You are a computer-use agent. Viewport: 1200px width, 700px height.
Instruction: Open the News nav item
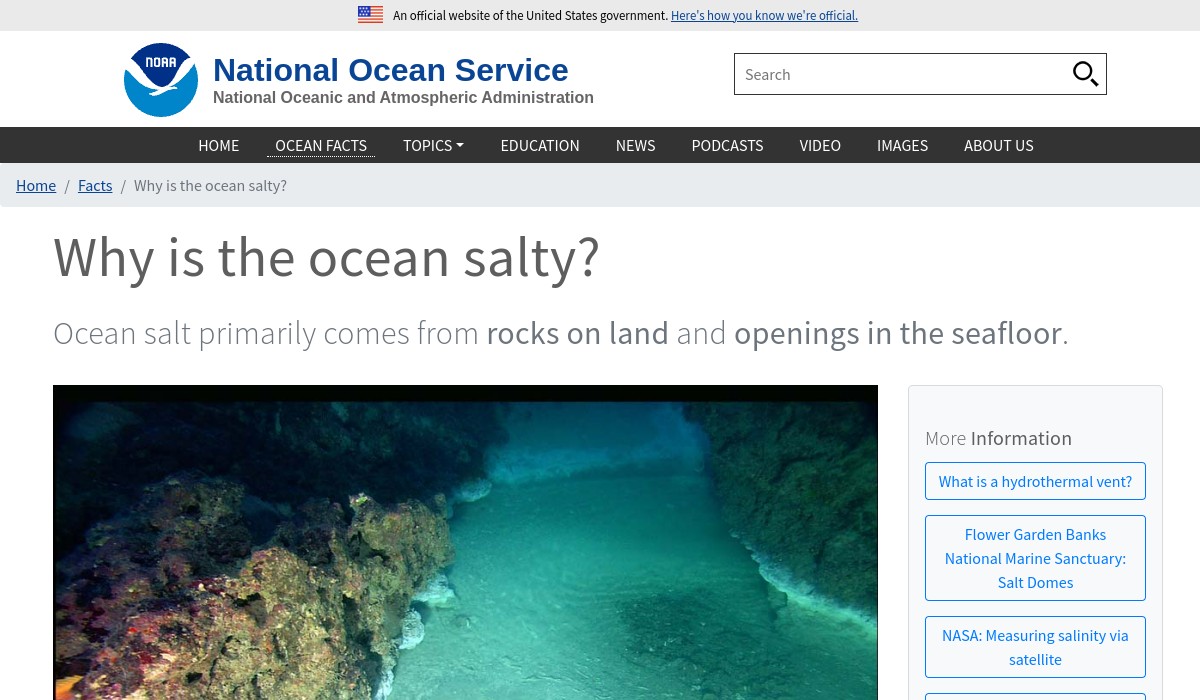[x=635, y=145]
